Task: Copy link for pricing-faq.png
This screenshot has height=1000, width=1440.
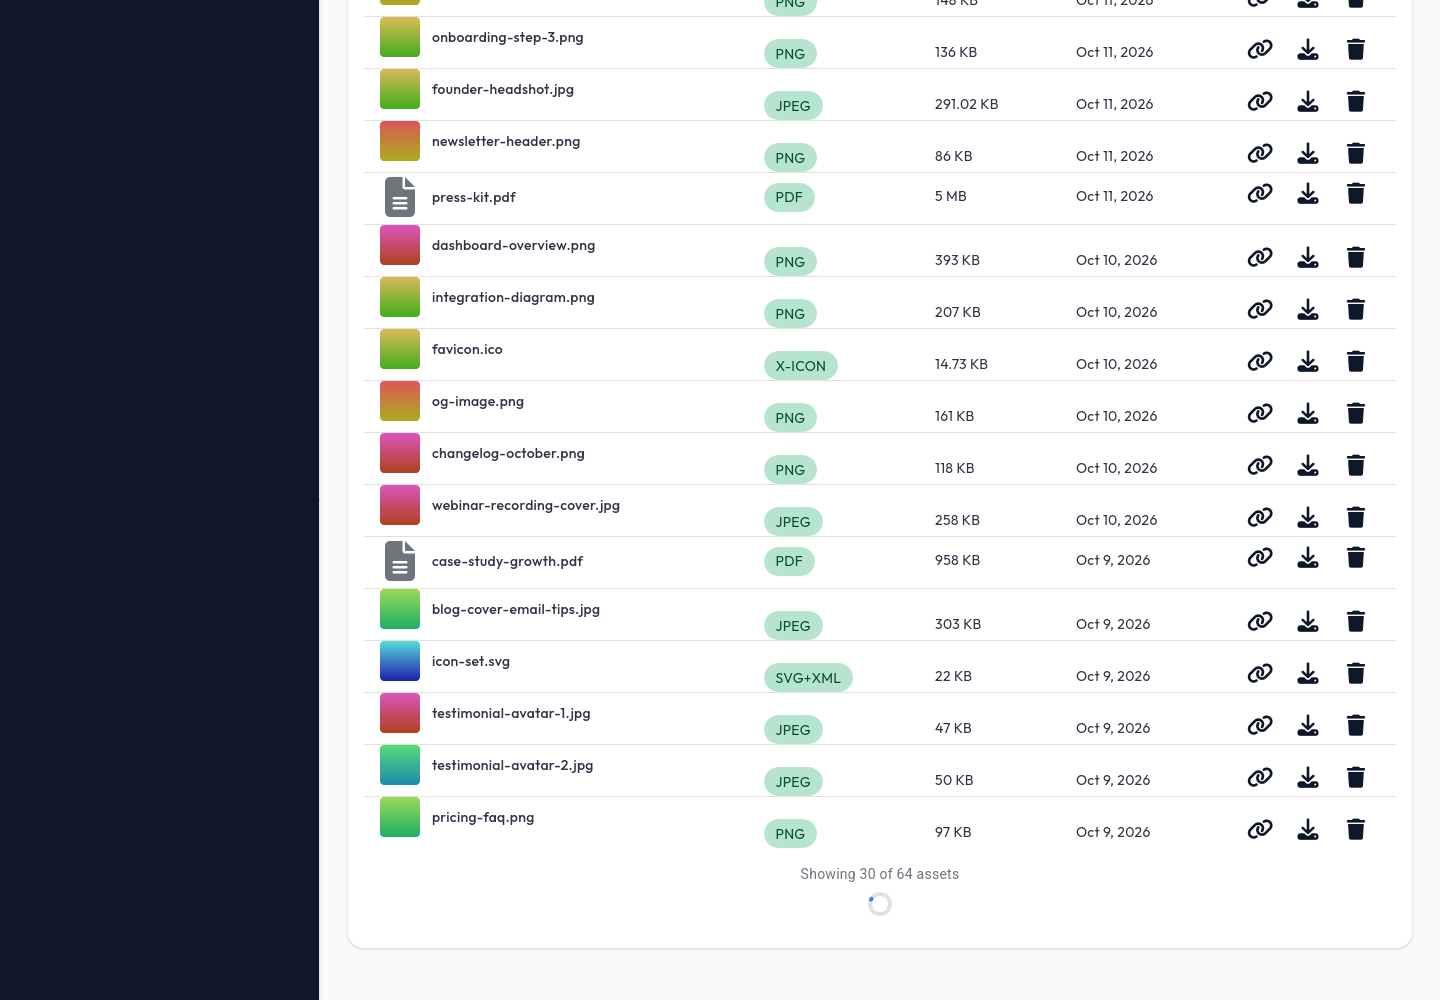Action: pyautogui.click(x=1260, y=829)
